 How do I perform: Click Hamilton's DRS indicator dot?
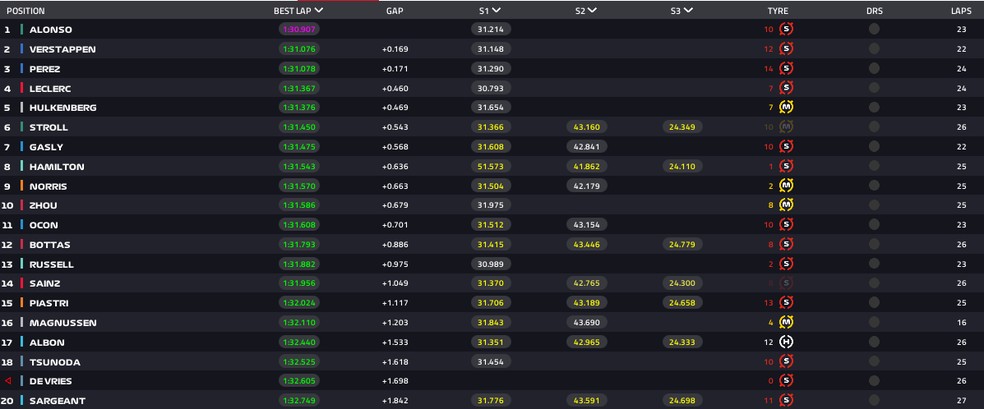coord(874,166)
